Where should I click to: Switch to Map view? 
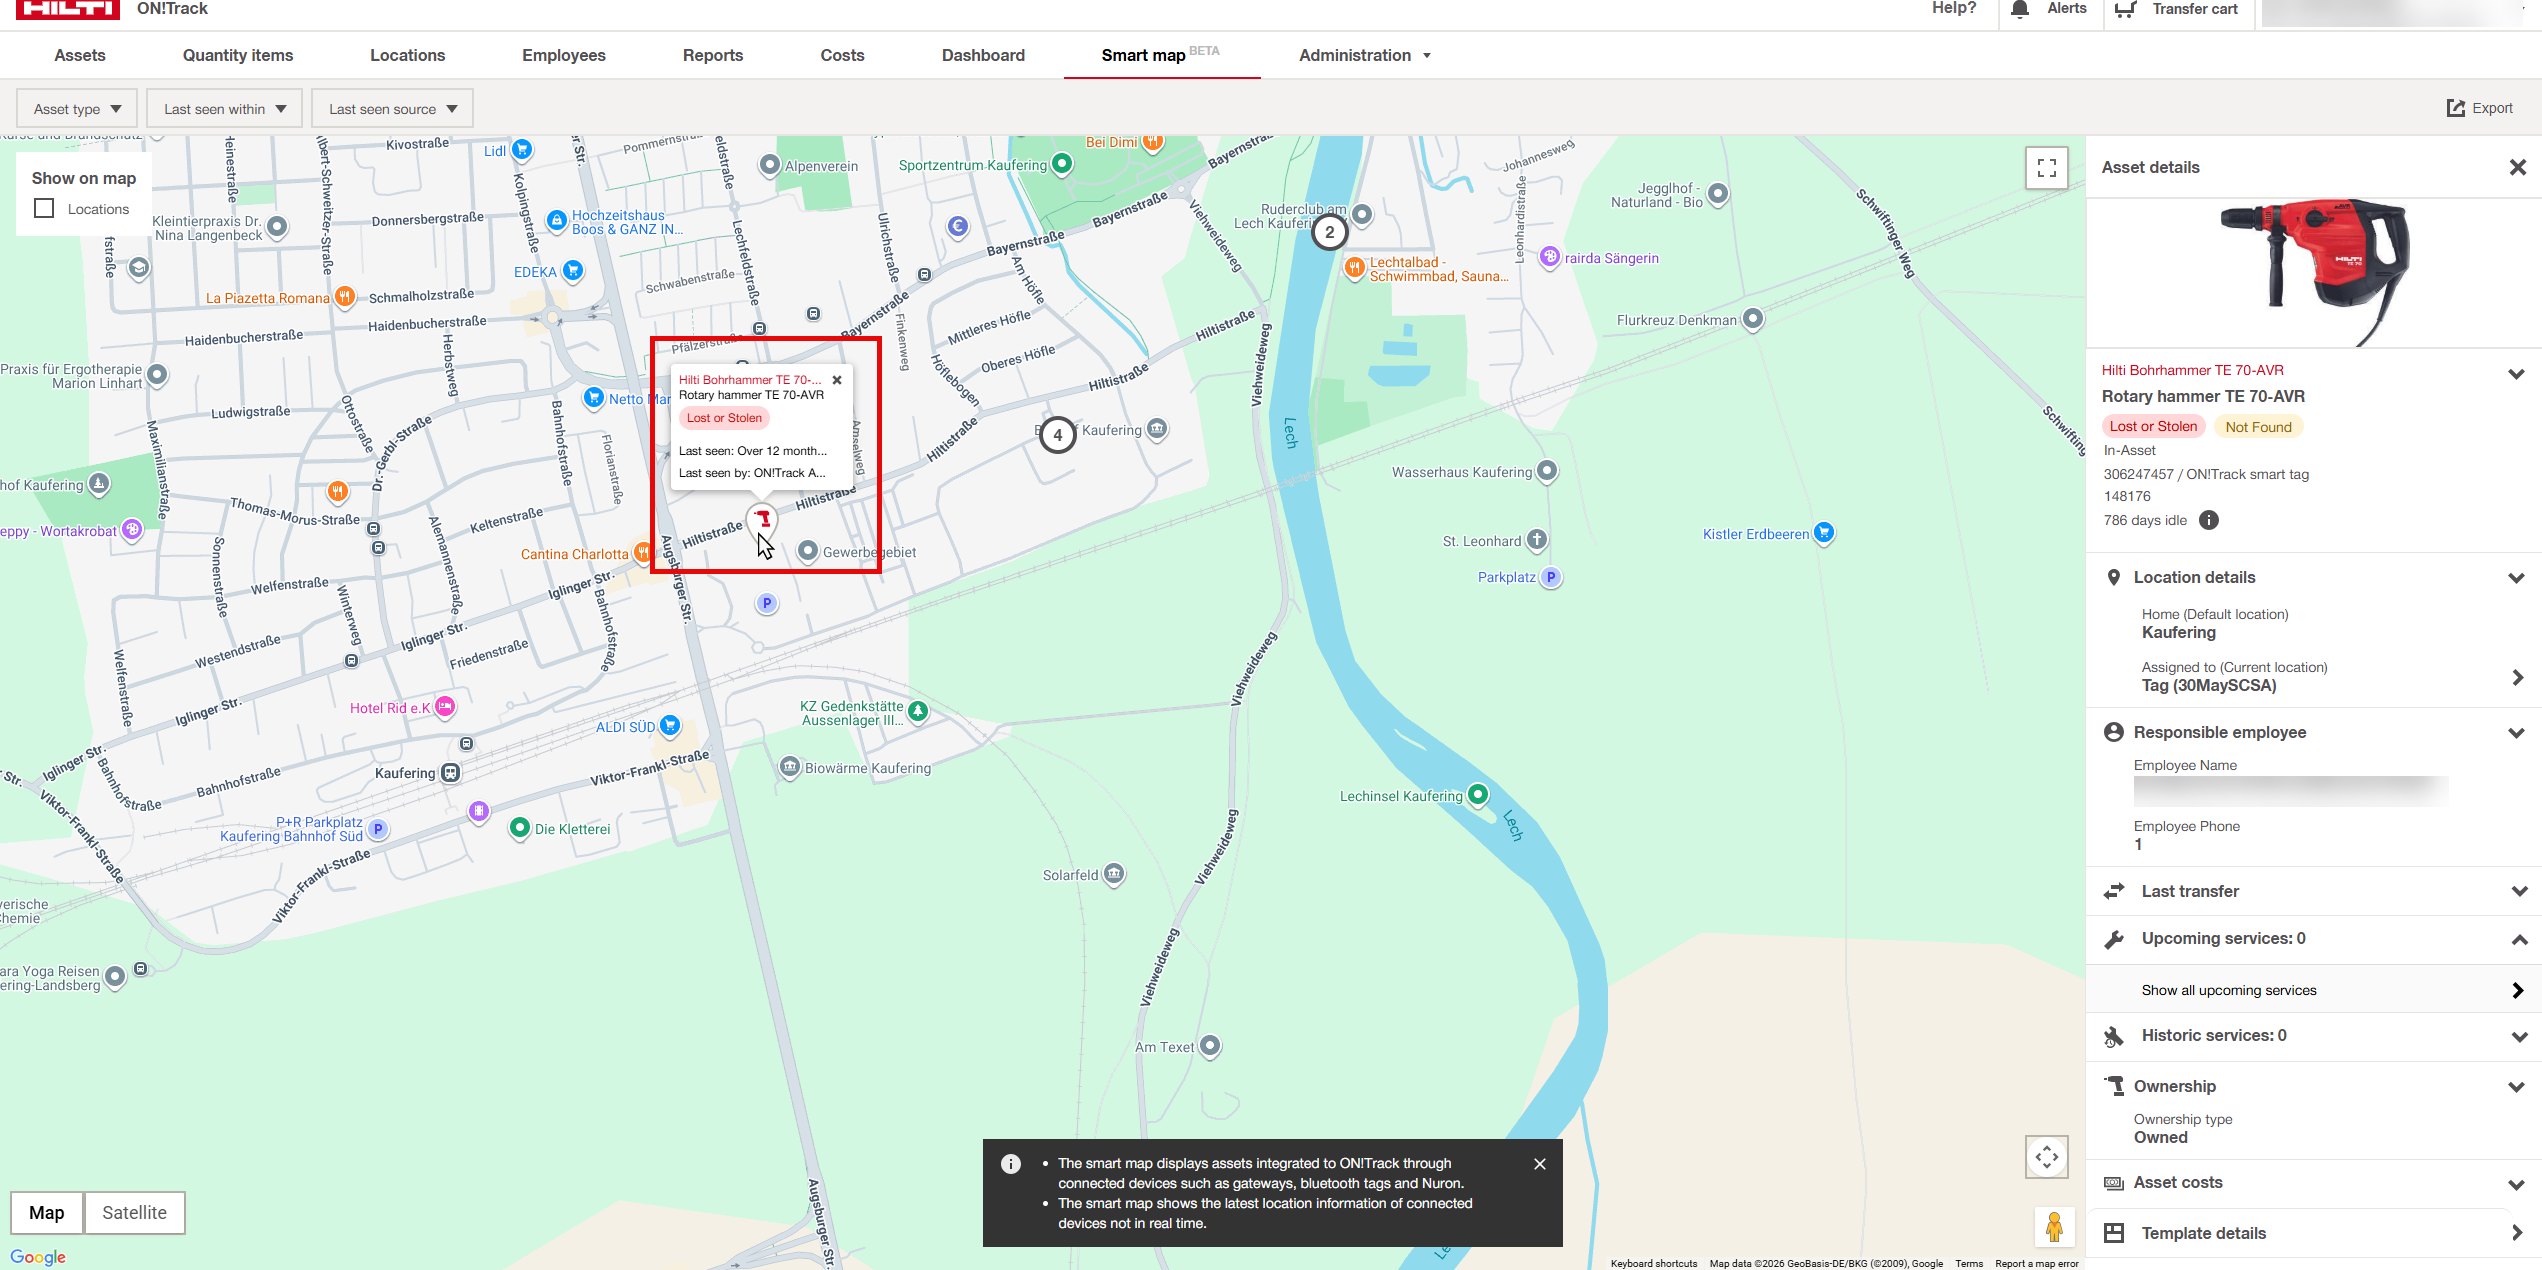(47, 1213)
